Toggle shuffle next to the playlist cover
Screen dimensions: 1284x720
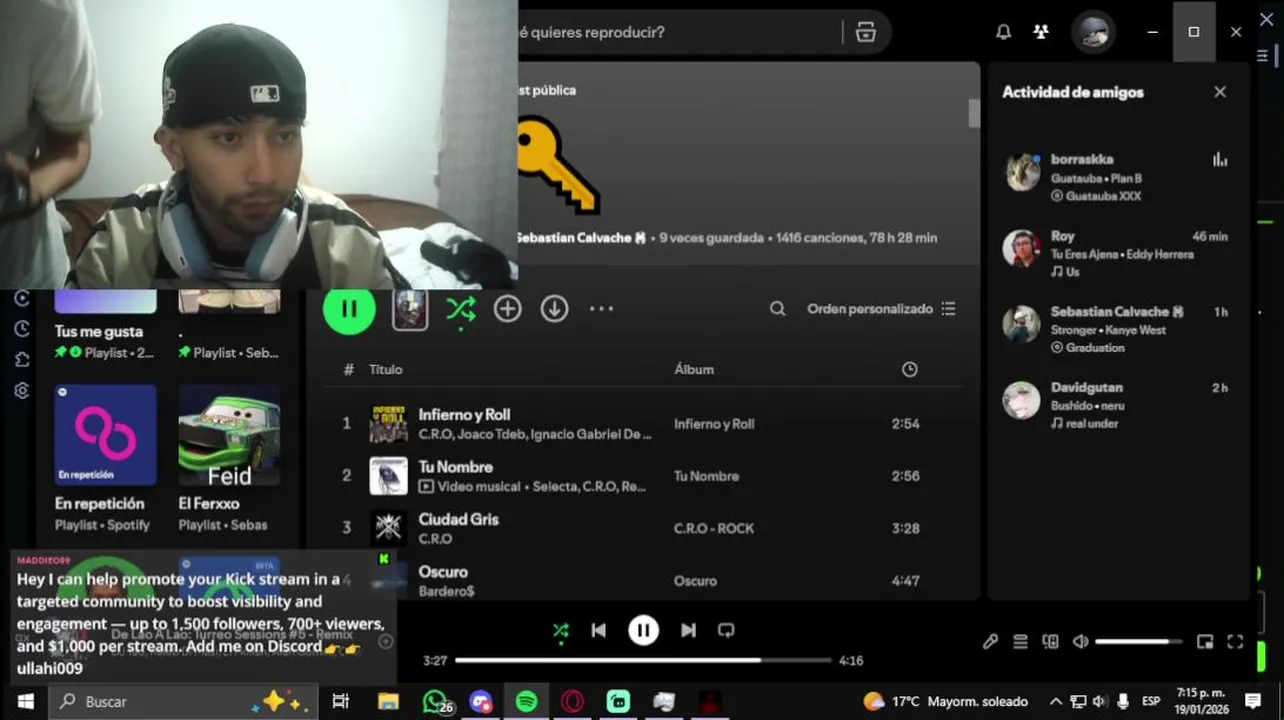[x=461, y=309]
